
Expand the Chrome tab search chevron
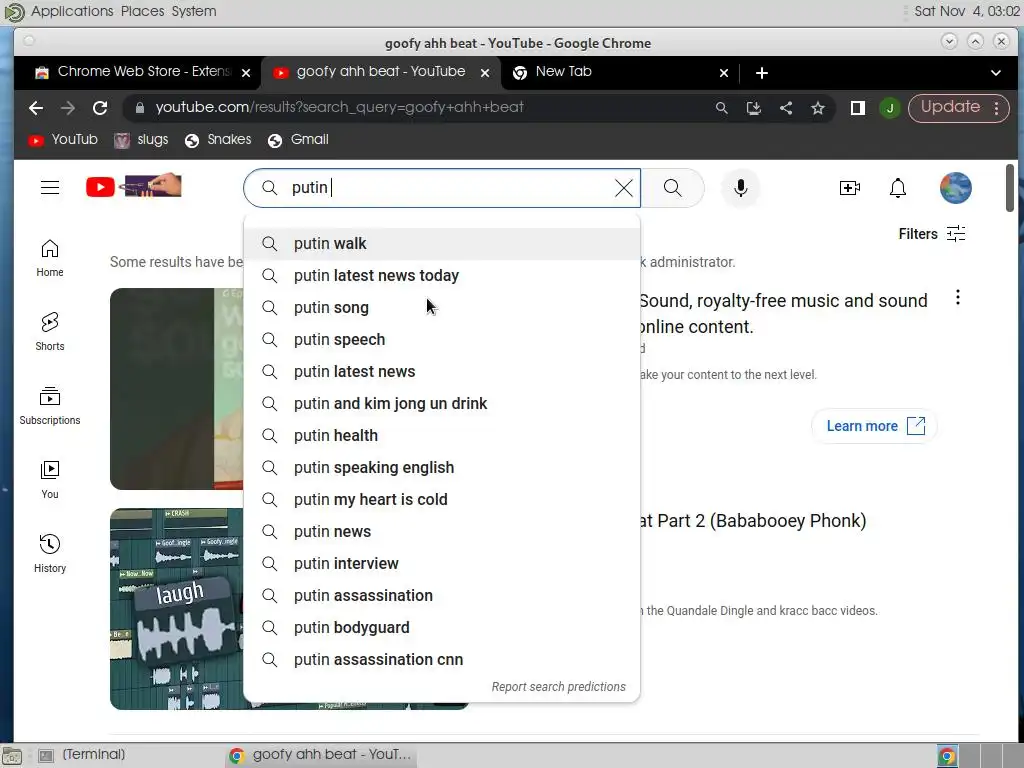996,72
